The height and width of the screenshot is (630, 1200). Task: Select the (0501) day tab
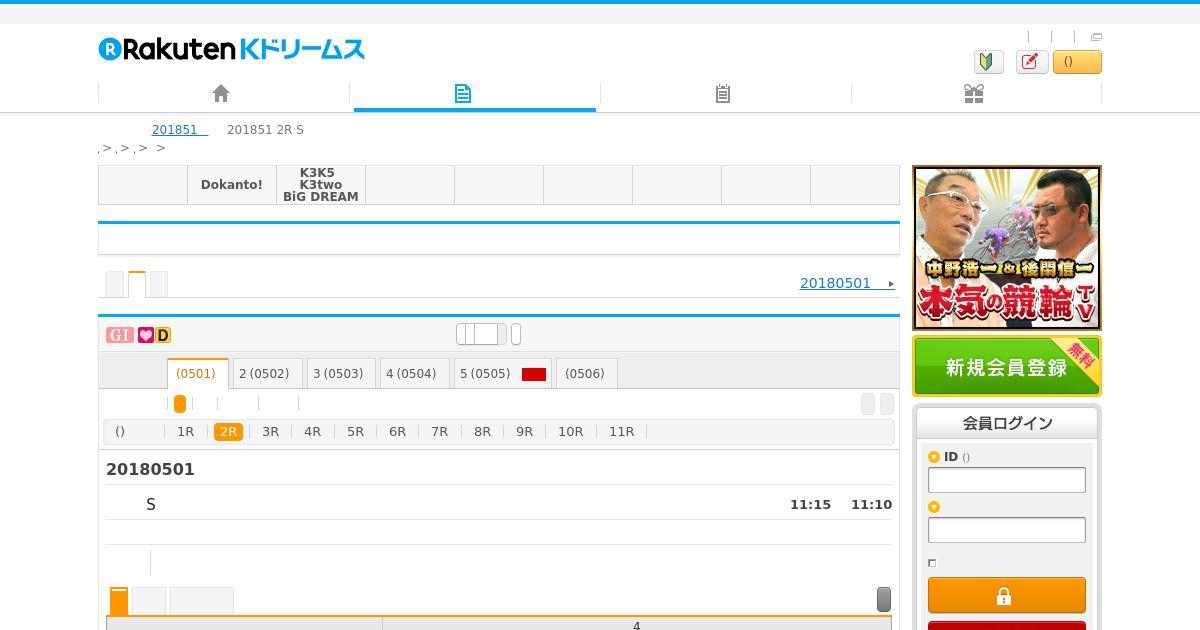click(197, 373)
